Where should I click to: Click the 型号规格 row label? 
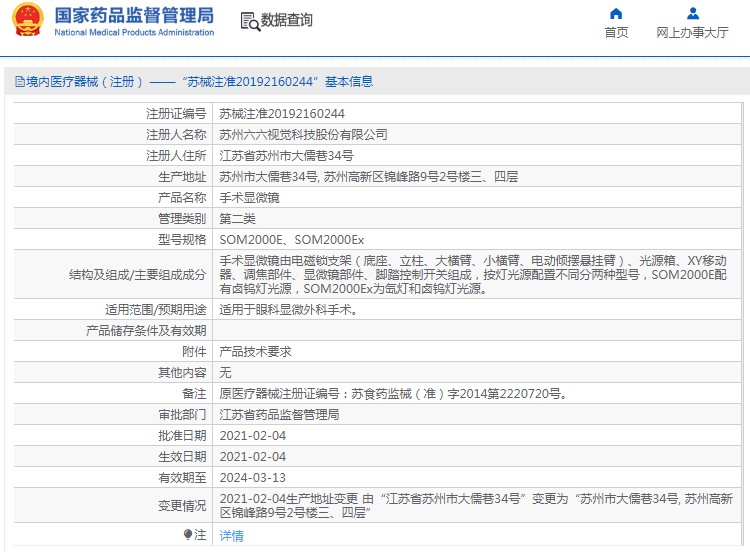[182, 240]
